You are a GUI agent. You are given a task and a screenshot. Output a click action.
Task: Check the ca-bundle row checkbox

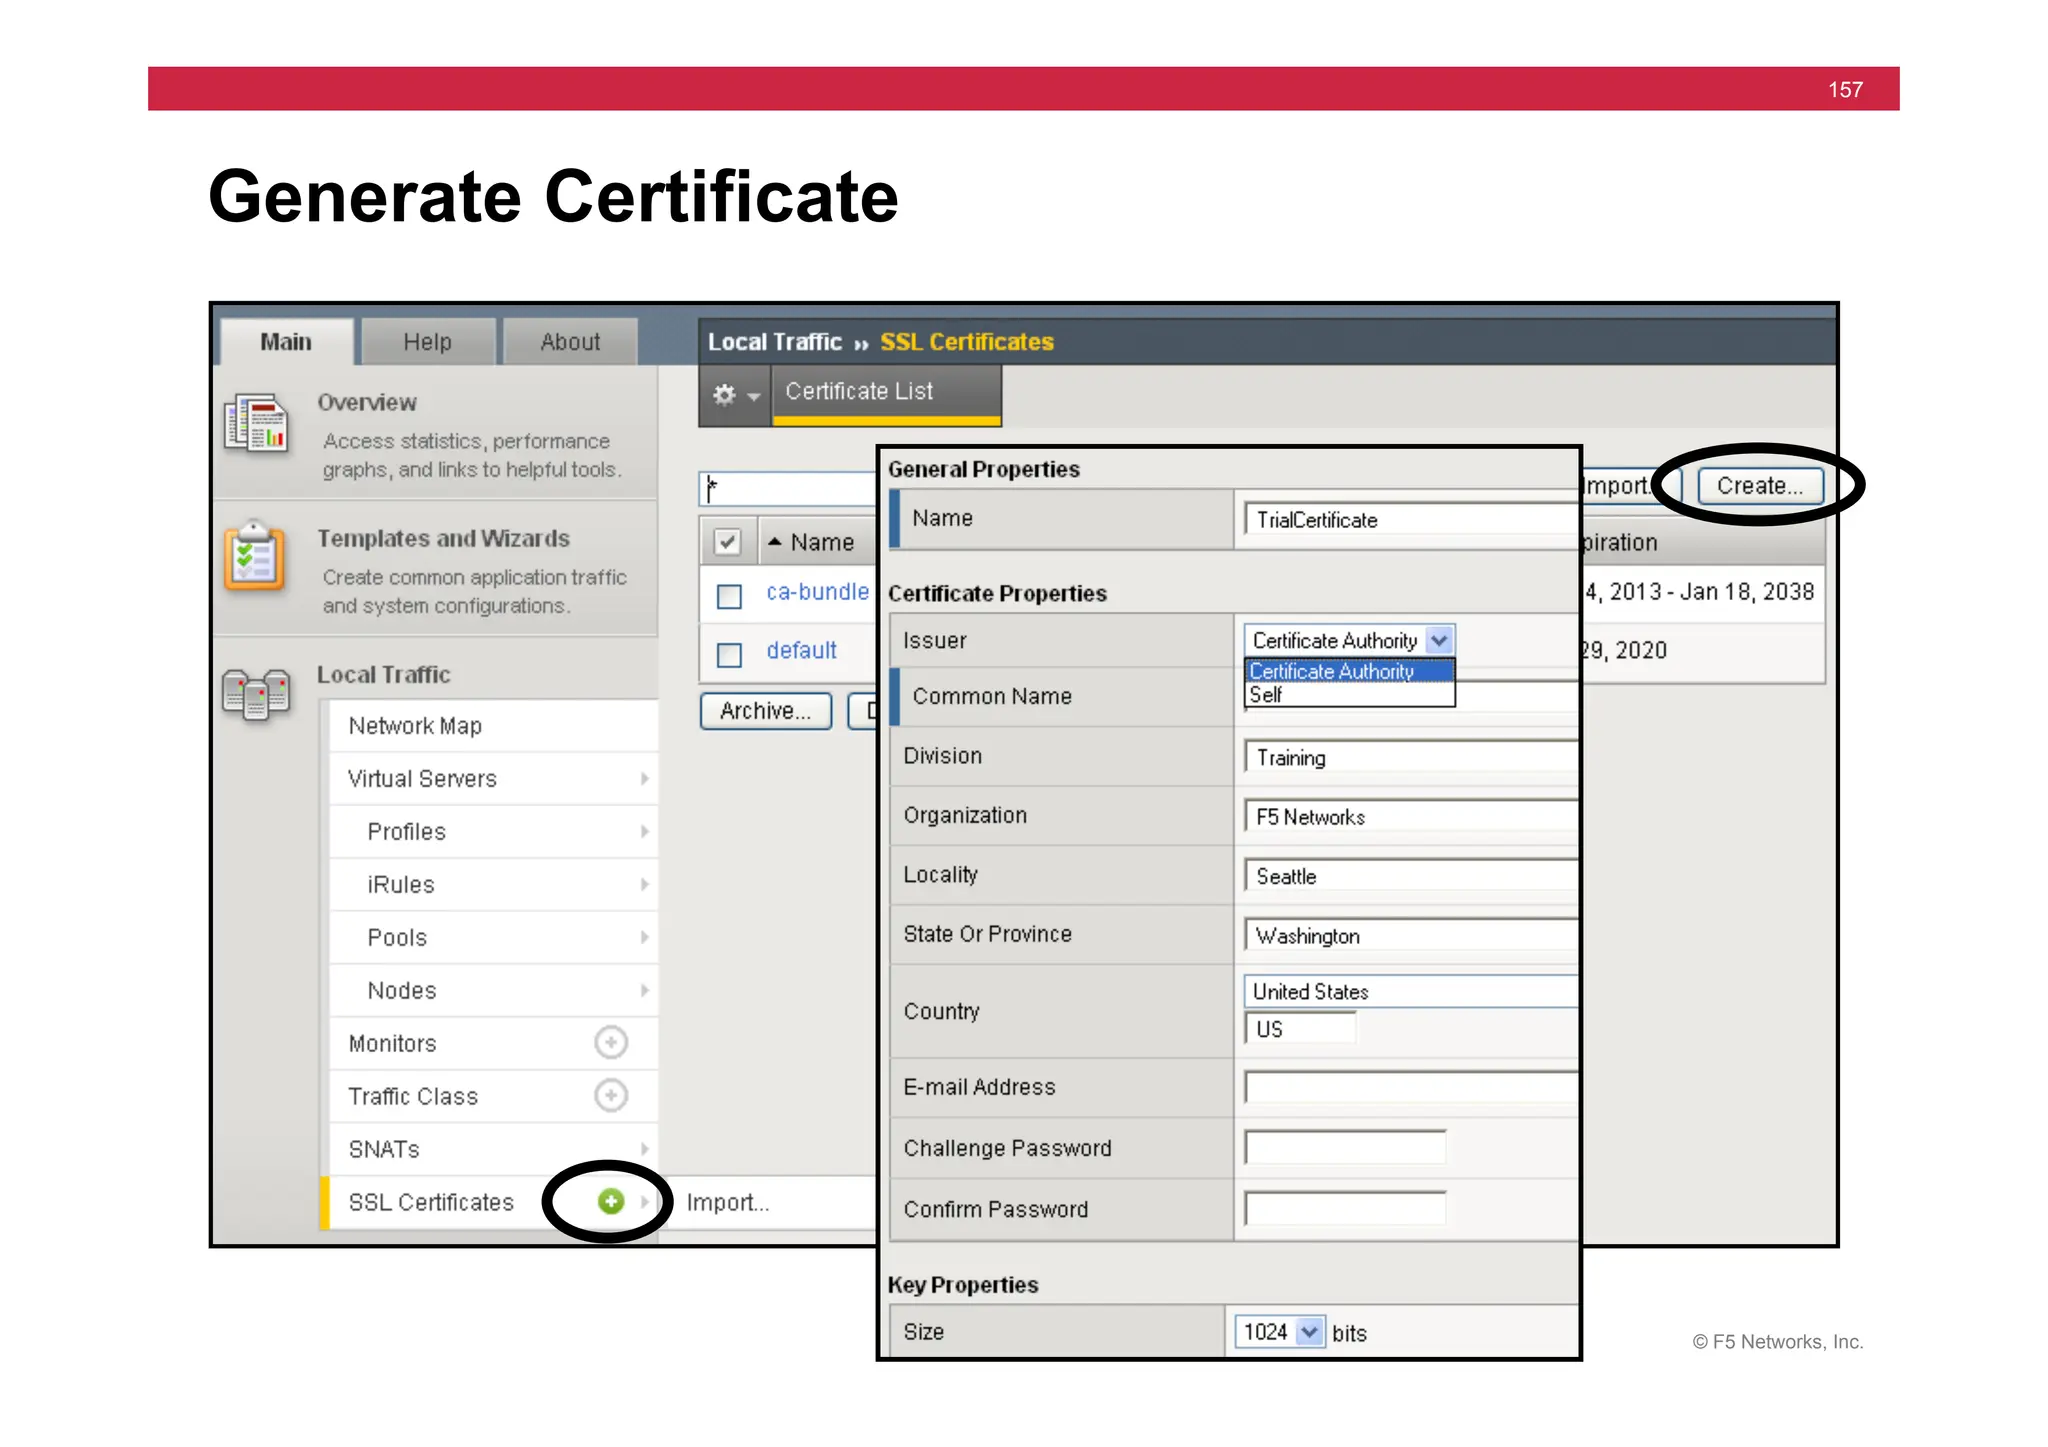(x=729, y=596)
